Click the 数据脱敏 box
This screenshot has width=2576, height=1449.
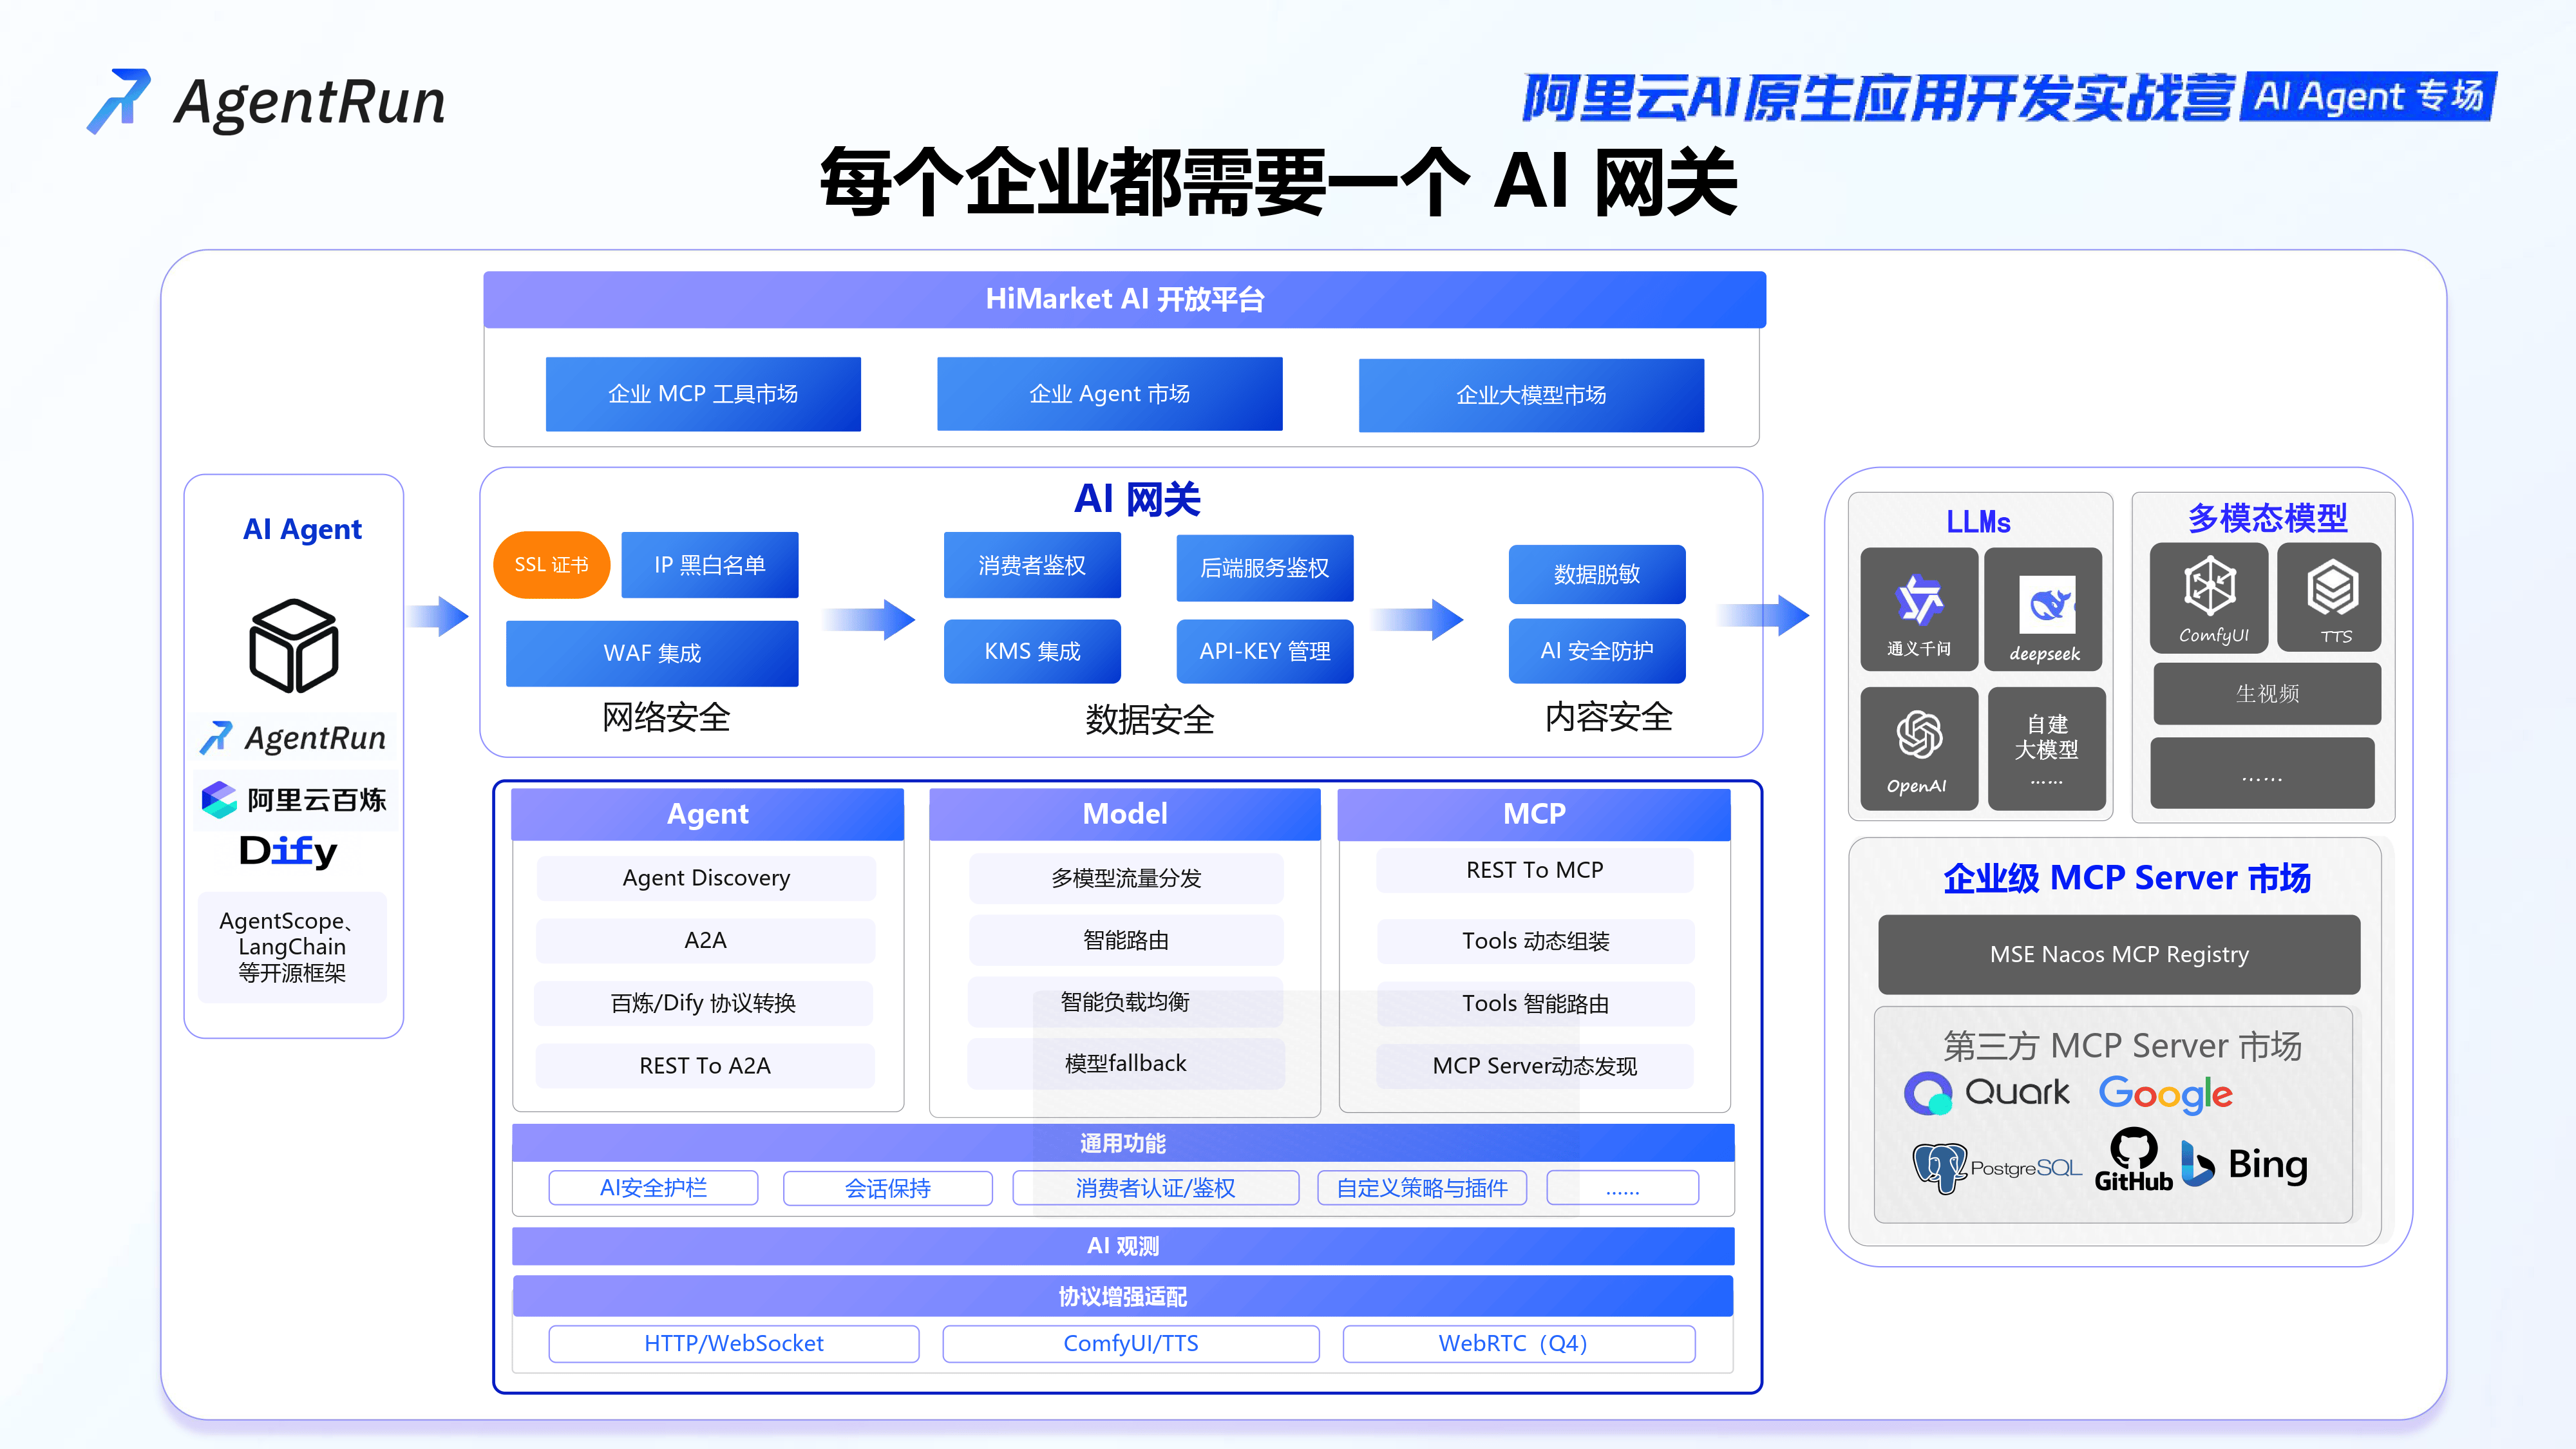(x=1596, y=574)
